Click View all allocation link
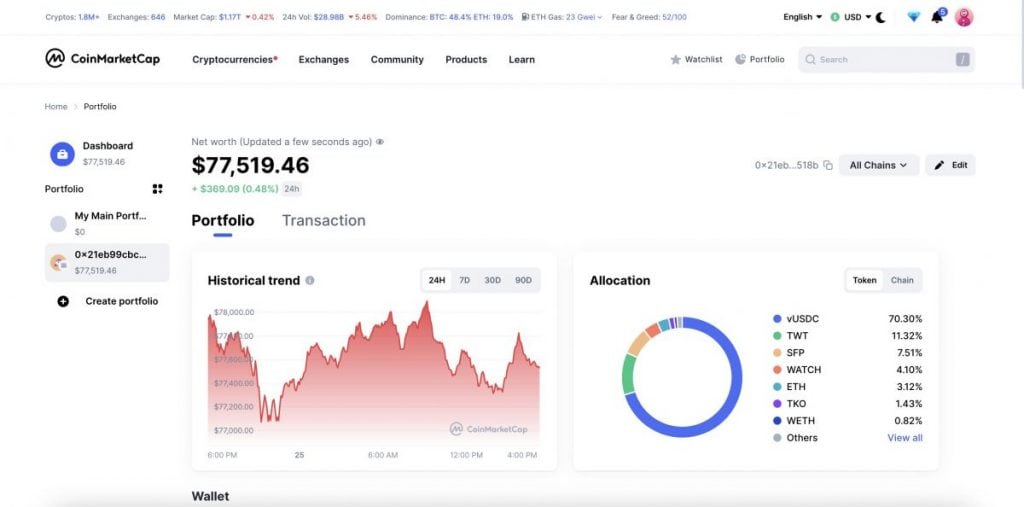Screen dimensions: 1024x507 click(905, 438)
